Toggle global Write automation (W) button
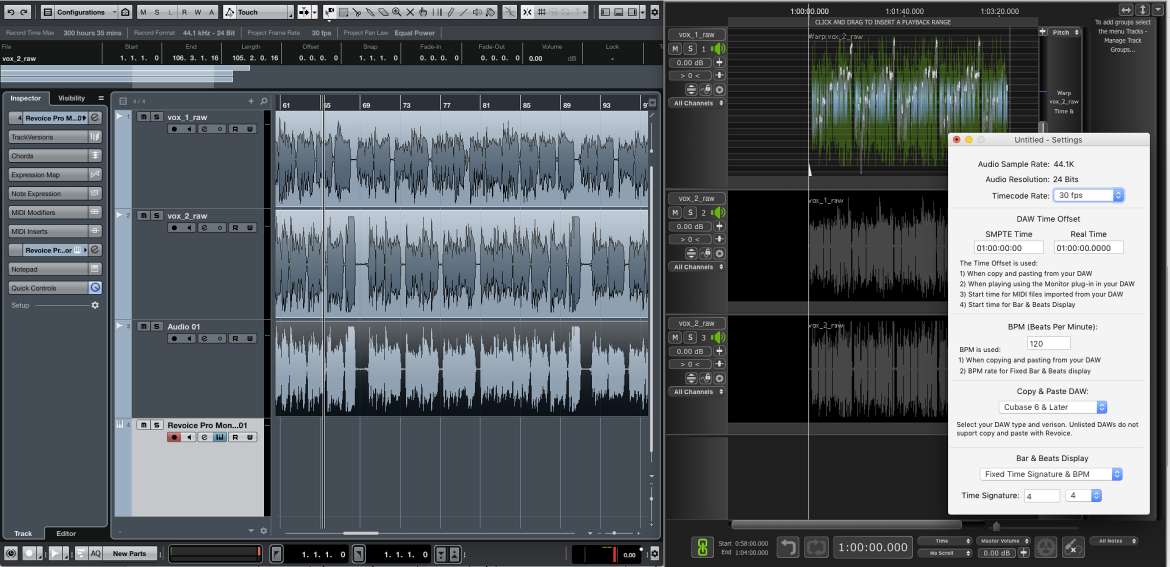This screenshot has height=567, width=1170. (x=198, y=13)
